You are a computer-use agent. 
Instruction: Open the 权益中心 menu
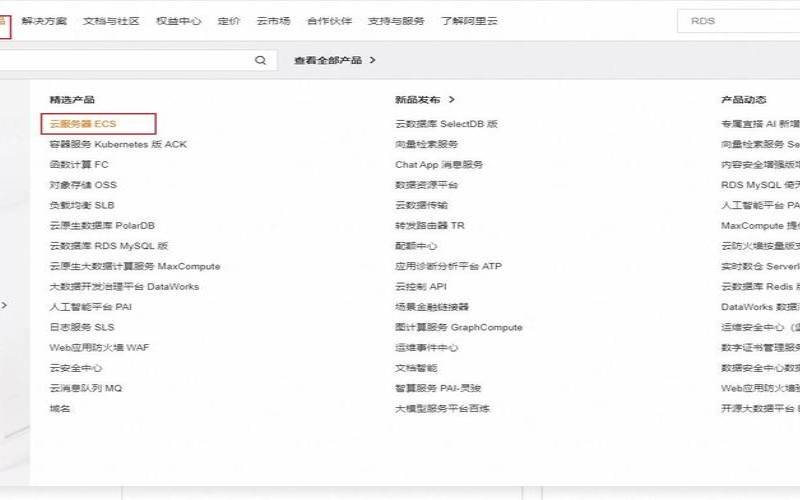pyautogui.click(x=179, y=21)
